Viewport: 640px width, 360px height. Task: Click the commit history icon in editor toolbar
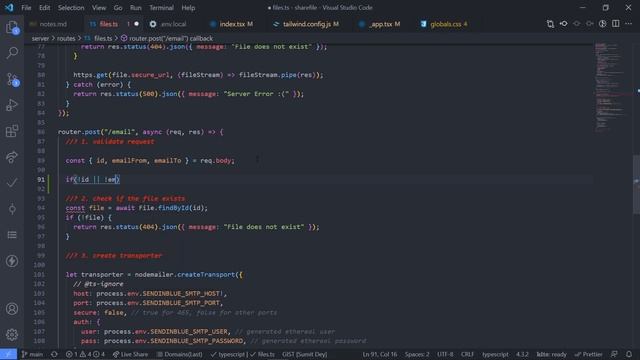pyautogui.click(x=563, y=24)
